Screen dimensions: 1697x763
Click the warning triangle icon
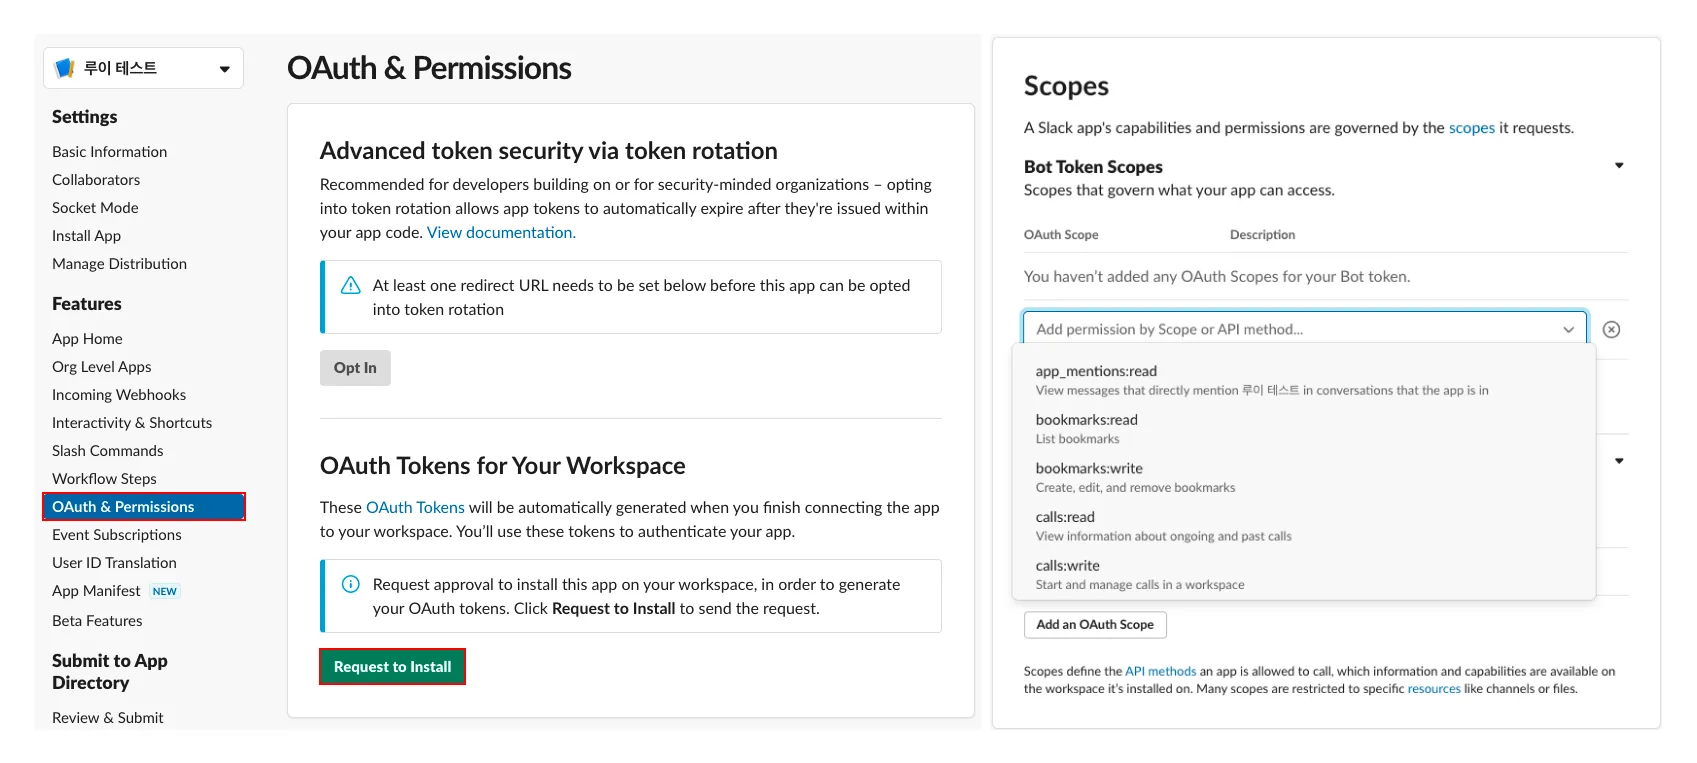point(351,286)
